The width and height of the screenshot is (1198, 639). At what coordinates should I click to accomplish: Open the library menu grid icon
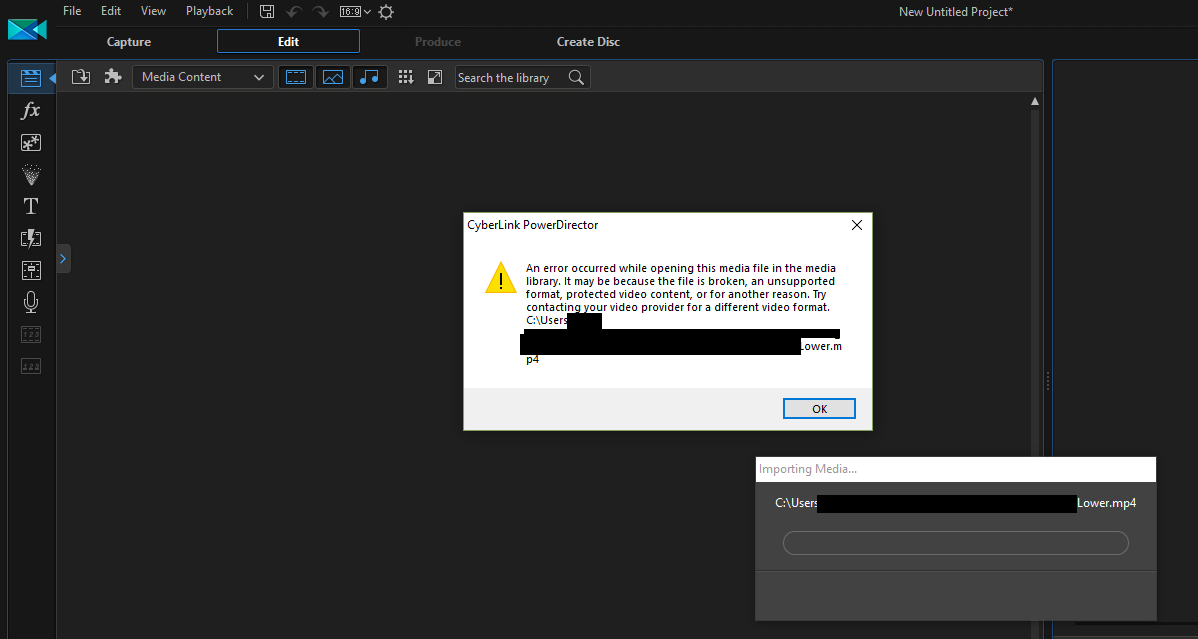click(406, 77)
